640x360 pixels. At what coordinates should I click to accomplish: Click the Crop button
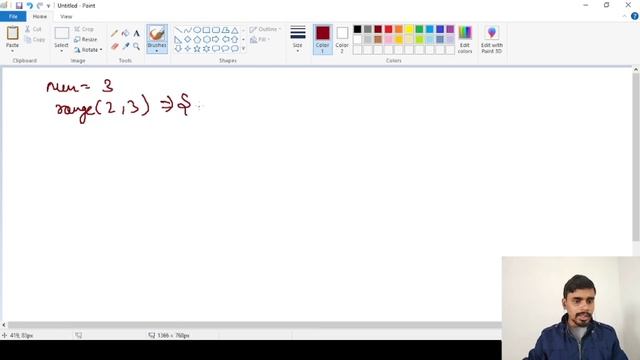tap(84, 29)
